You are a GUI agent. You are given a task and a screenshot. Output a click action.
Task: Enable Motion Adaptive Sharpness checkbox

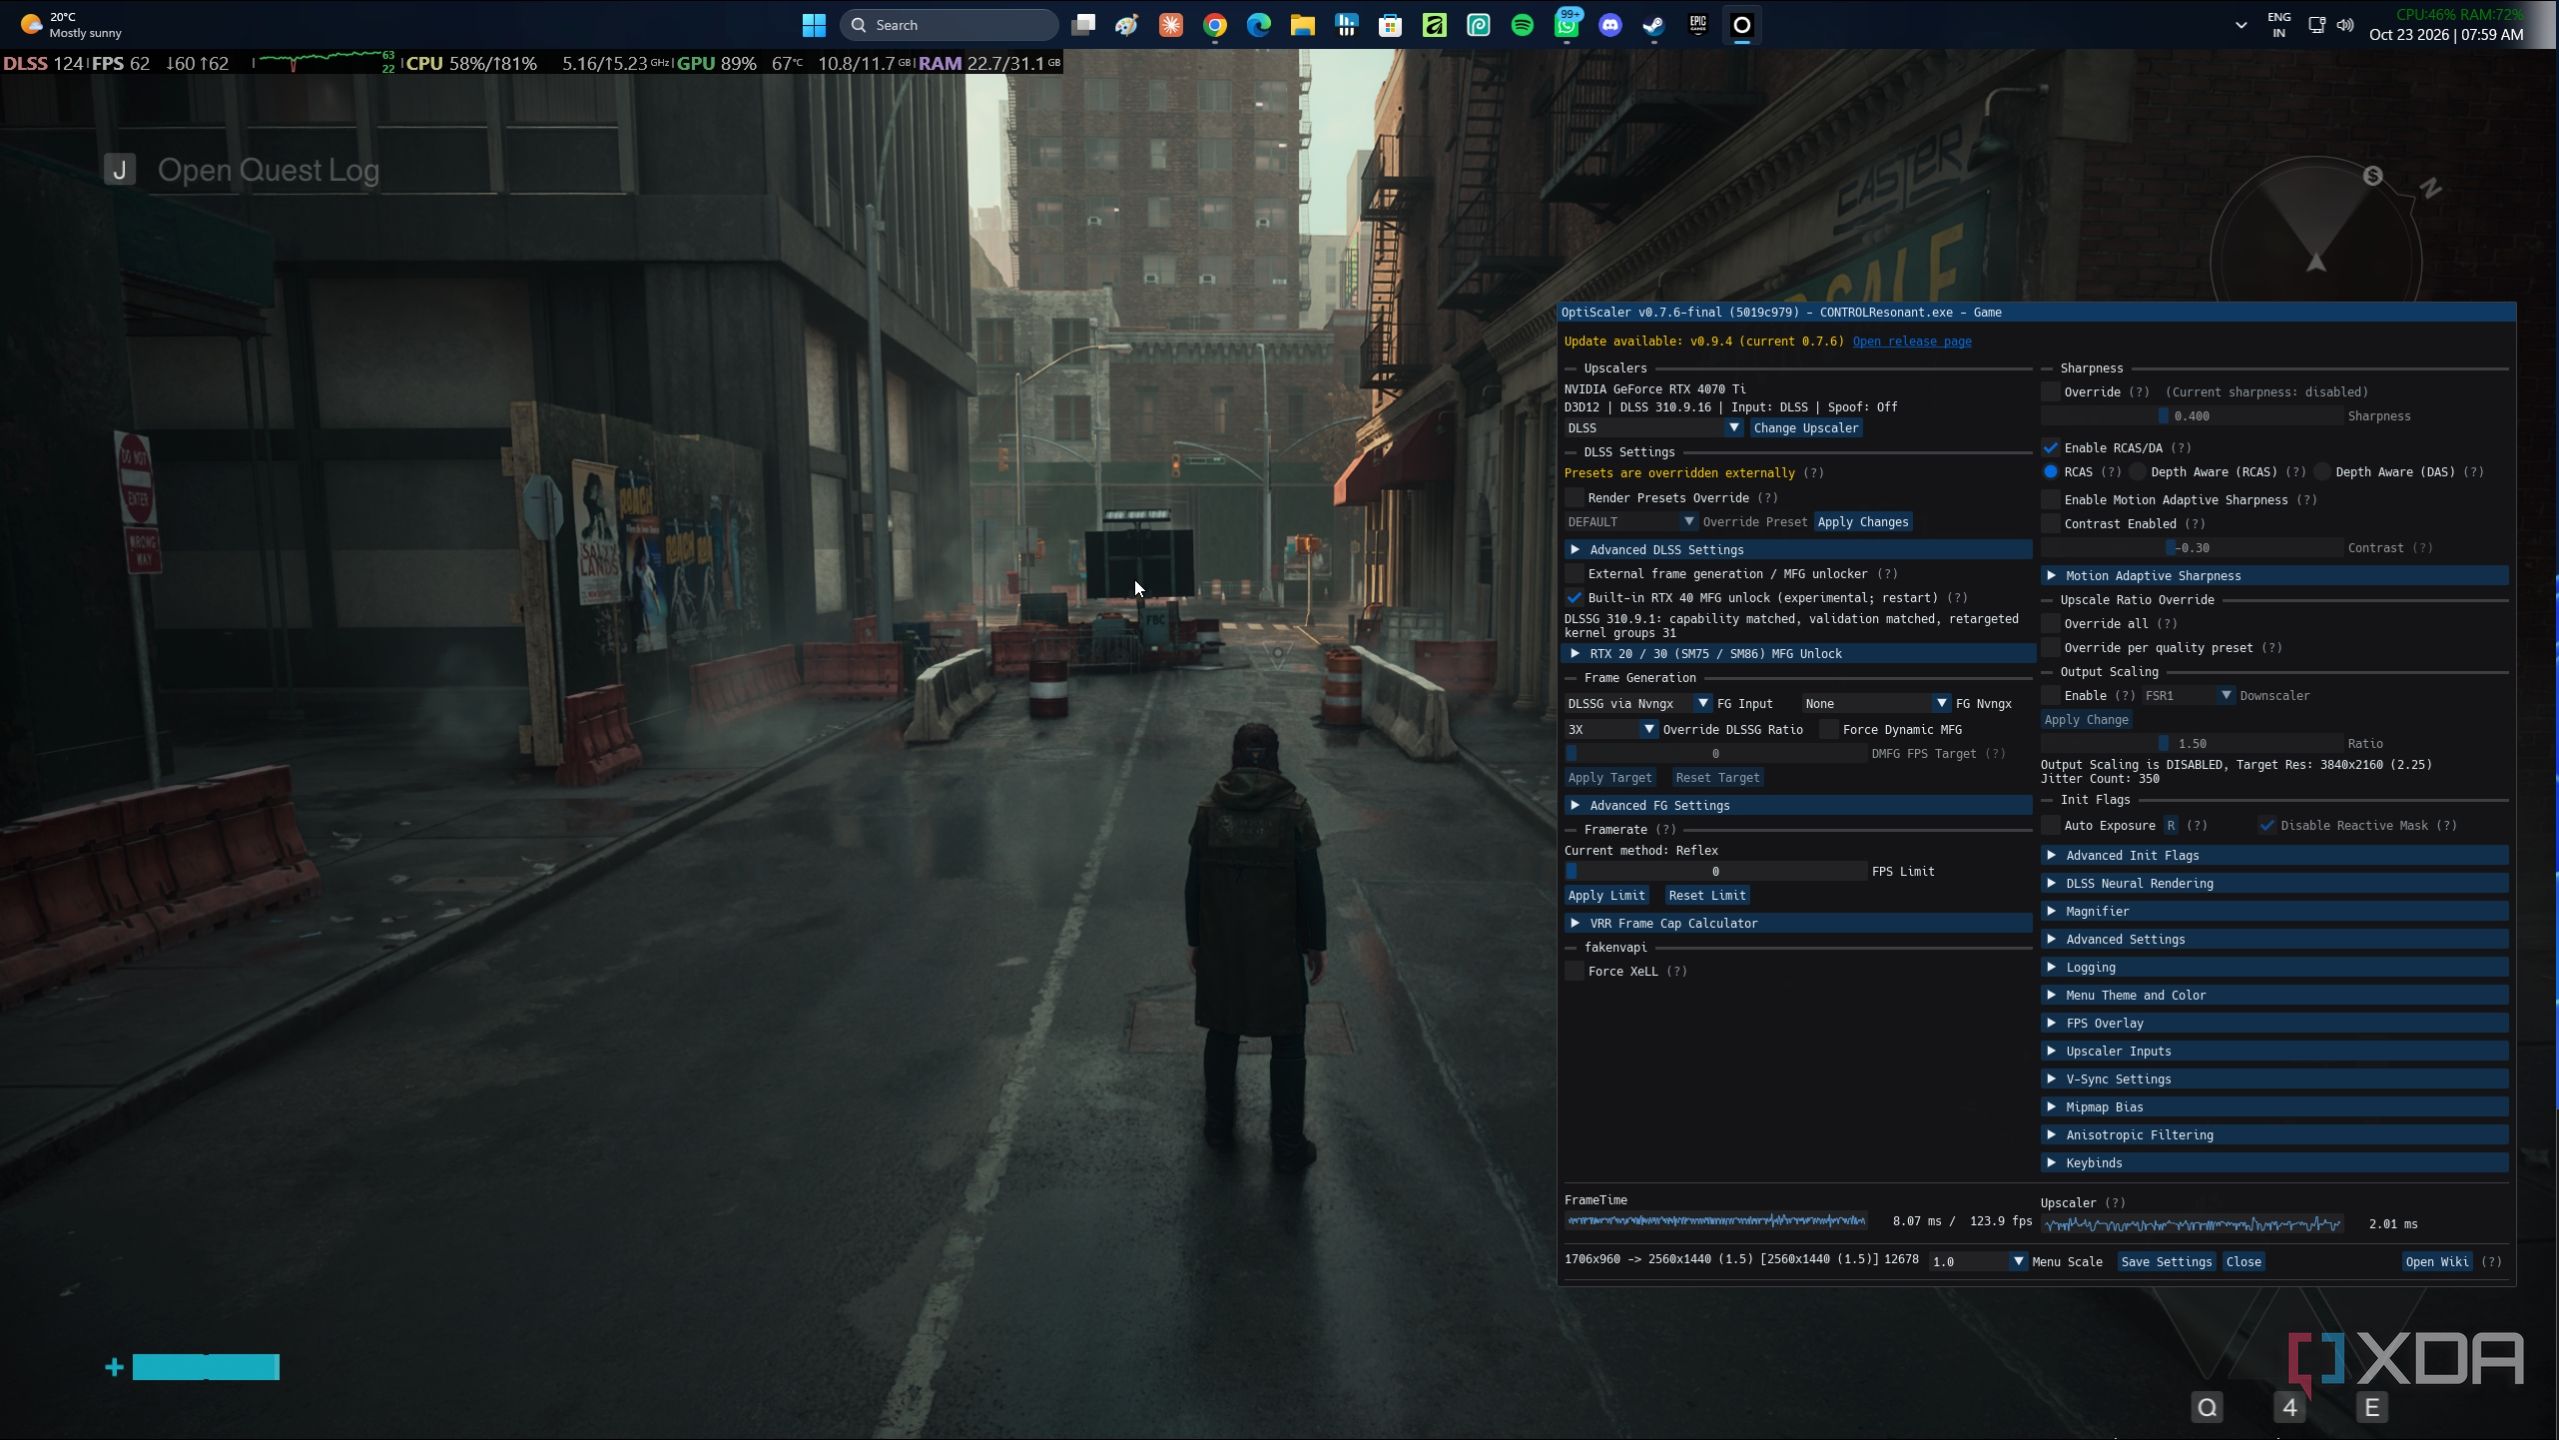[x=2050, y=500]
